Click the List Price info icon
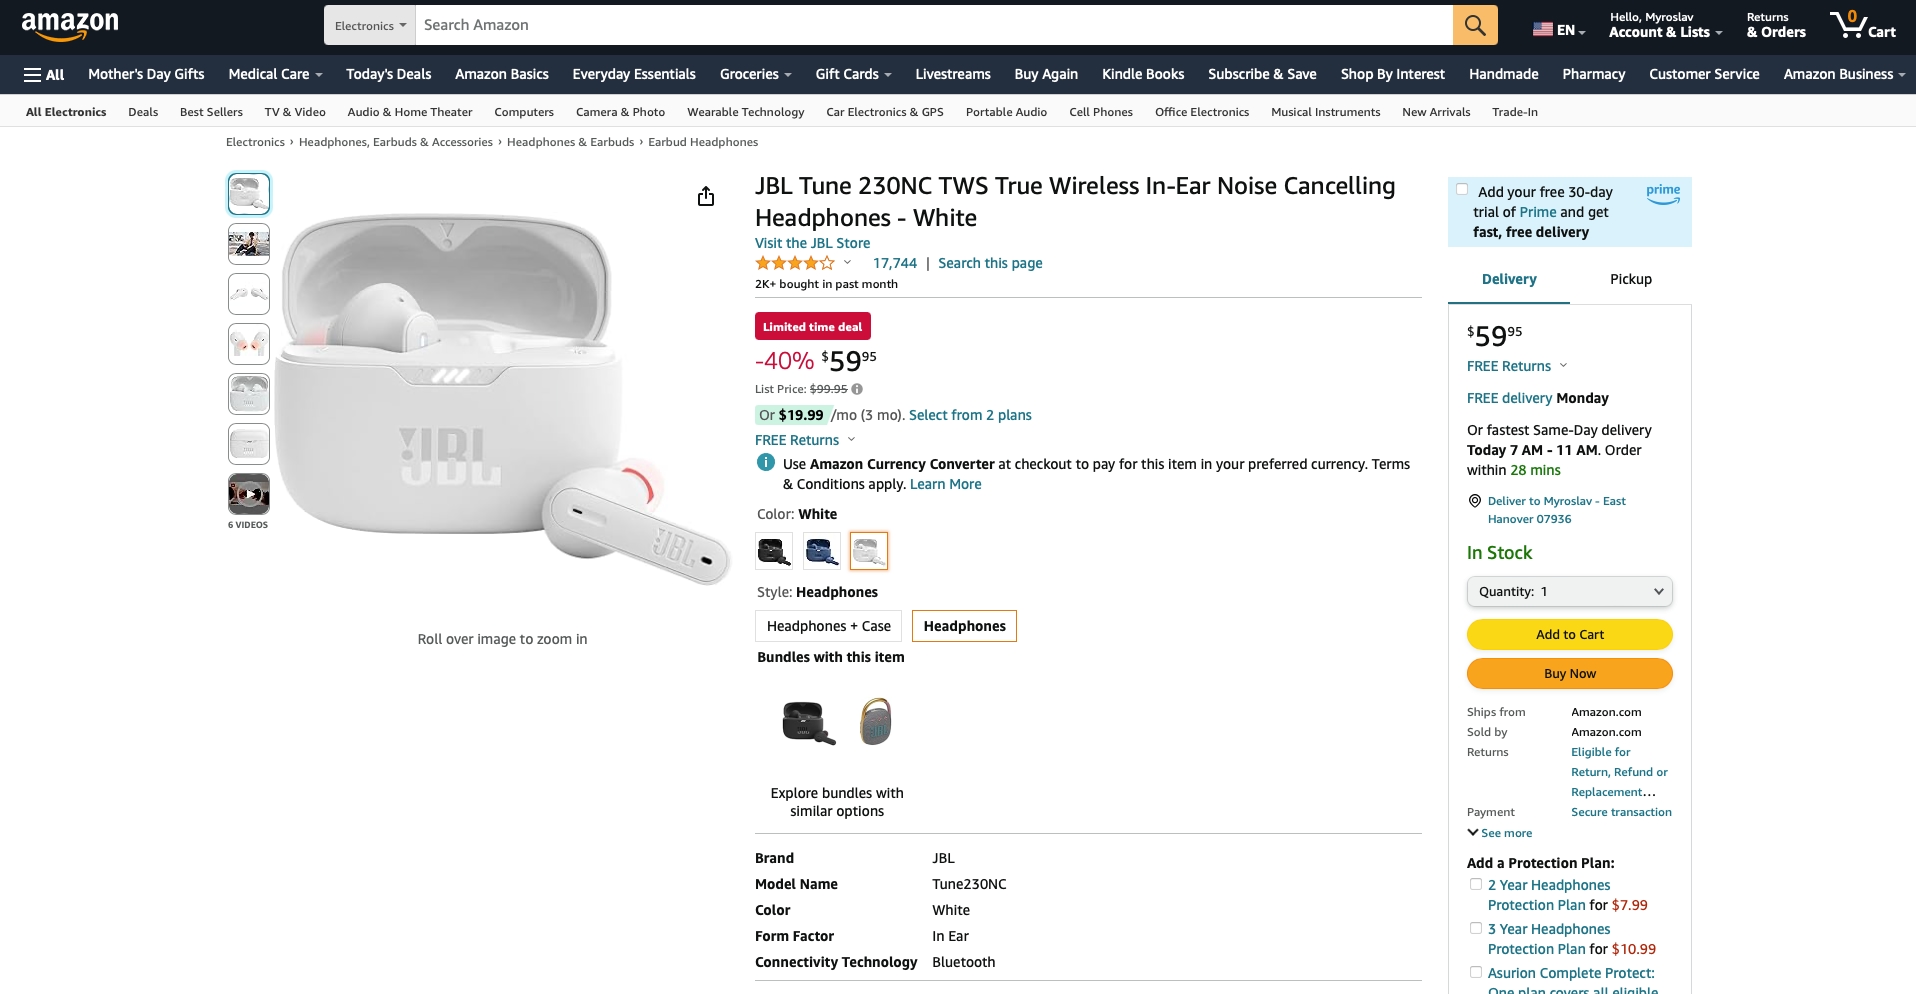Image resolution: width=1916 pixels, height=994 pixels. point(857,389)
